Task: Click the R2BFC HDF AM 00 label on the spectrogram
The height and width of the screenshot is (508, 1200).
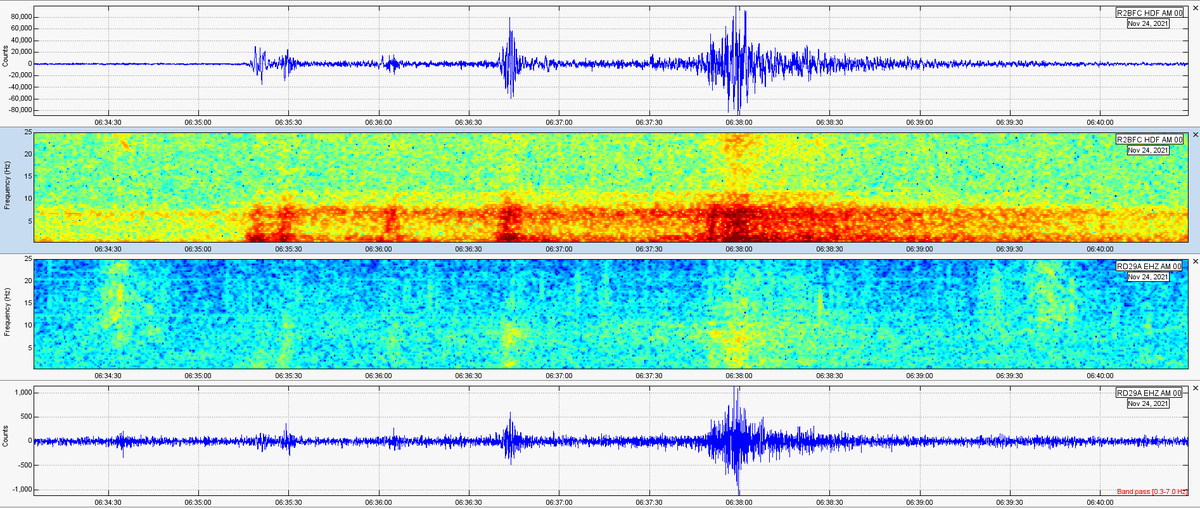Action: coord(1150,139)
